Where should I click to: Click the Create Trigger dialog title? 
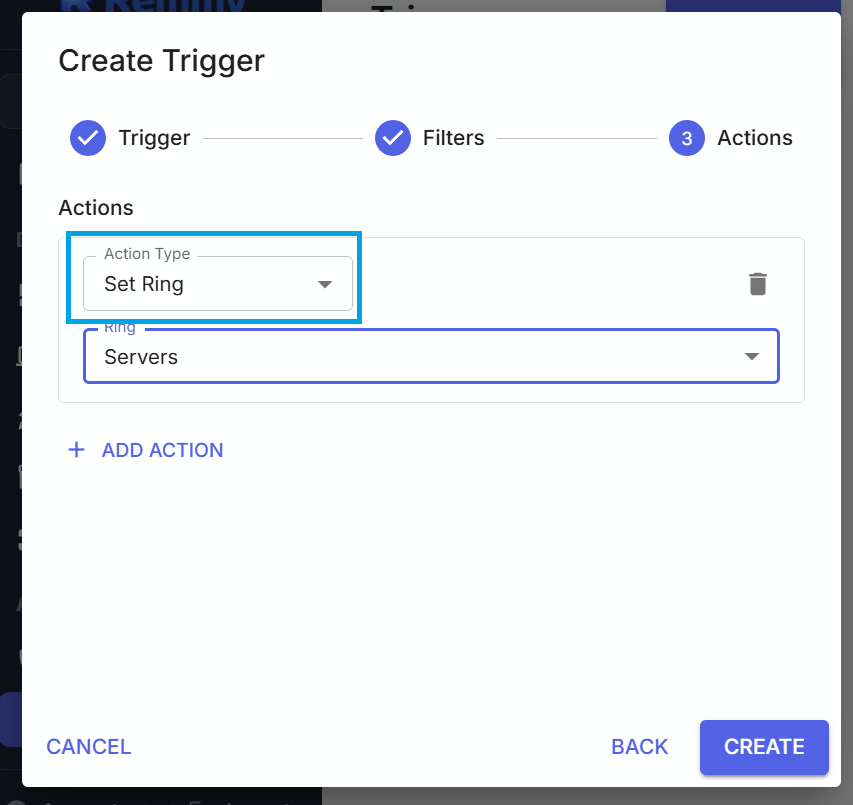pyautogui.click(x=161, y=61)
